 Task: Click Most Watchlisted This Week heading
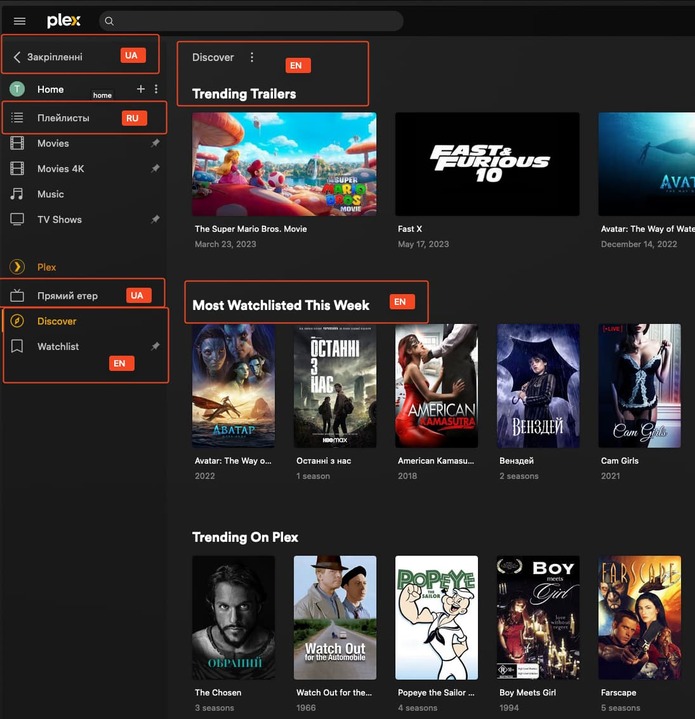tap(281, 305)
